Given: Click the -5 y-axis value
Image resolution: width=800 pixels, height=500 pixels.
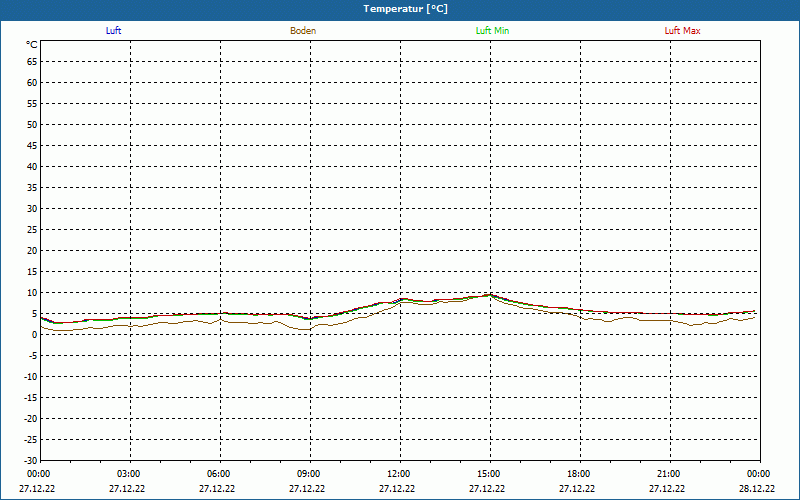Looking at the screenshot, I should [33, 356].
